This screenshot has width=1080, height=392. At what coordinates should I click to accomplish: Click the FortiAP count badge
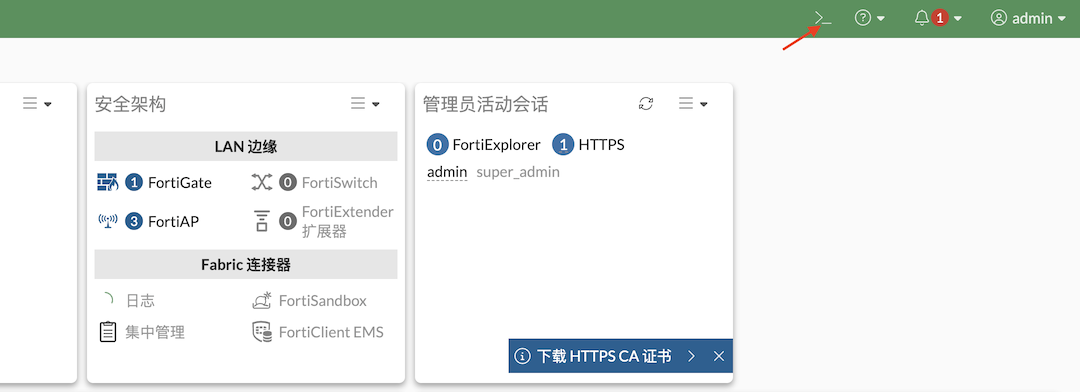[134, 221]
